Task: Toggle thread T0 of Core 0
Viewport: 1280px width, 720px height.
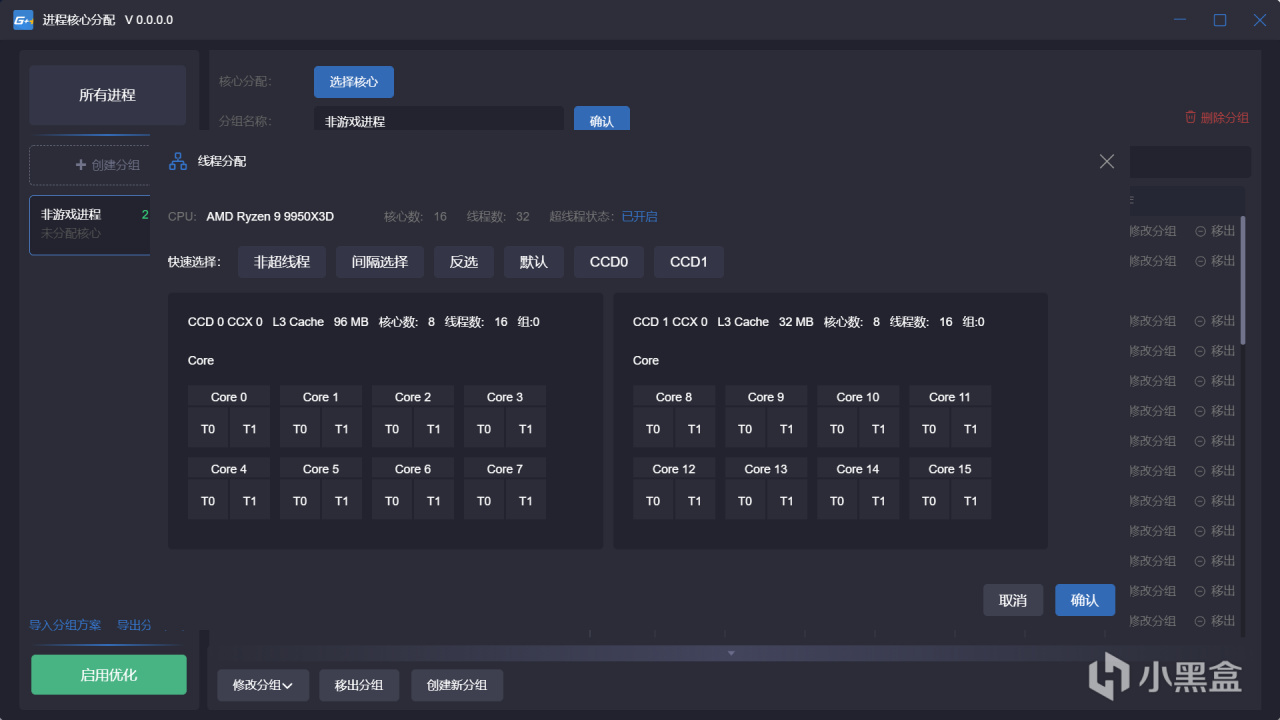Action: tap(208, 429)
